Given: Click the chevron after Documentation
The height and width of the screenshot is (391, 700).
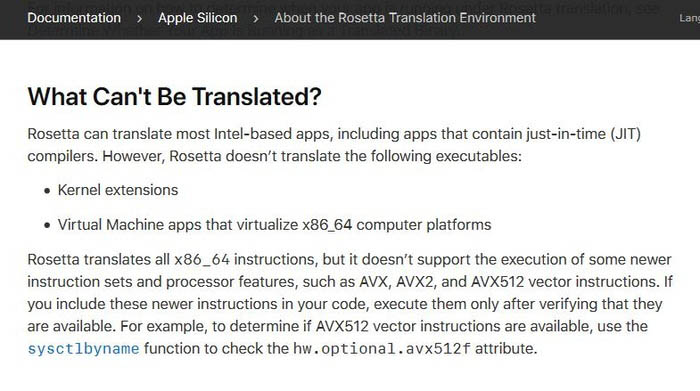Looking at the screenshot, I should click(x=139, y=18).
